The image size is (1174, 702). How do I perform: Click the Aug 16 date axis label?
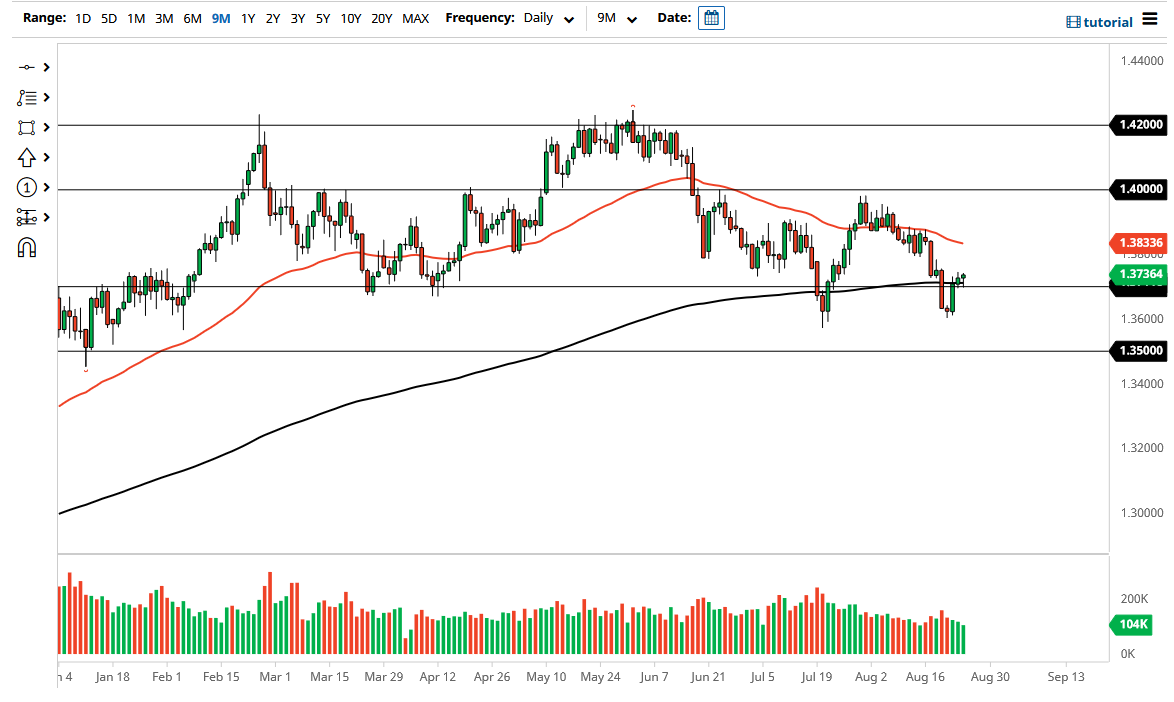[925, 677]
